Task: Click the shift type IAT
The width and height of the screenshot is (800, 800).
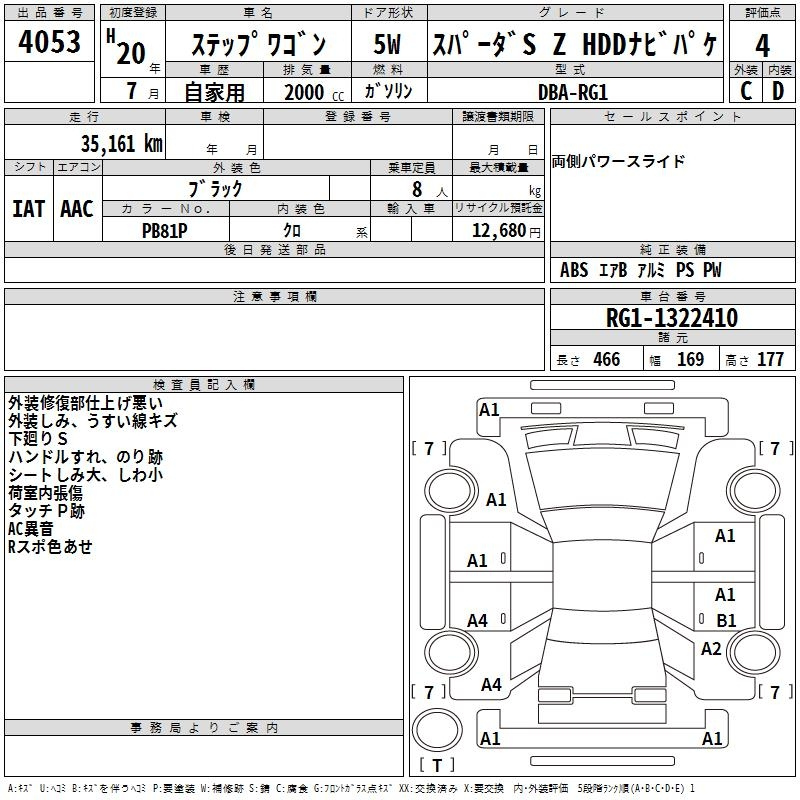Action: pyautogui.click(x=29, y=209)
